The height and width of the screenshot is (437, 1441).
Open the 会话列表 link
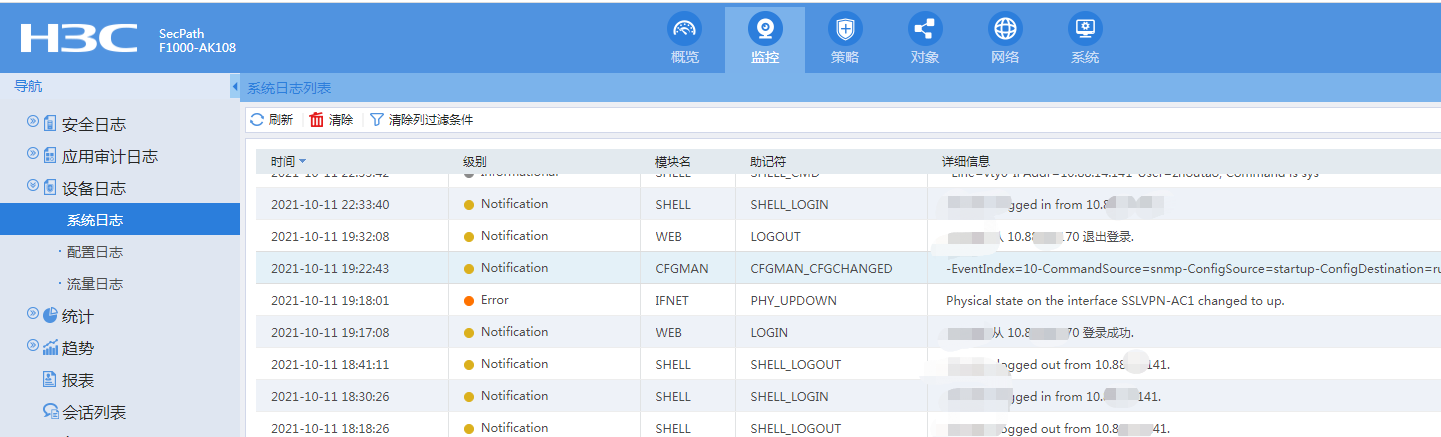[94, 412]
